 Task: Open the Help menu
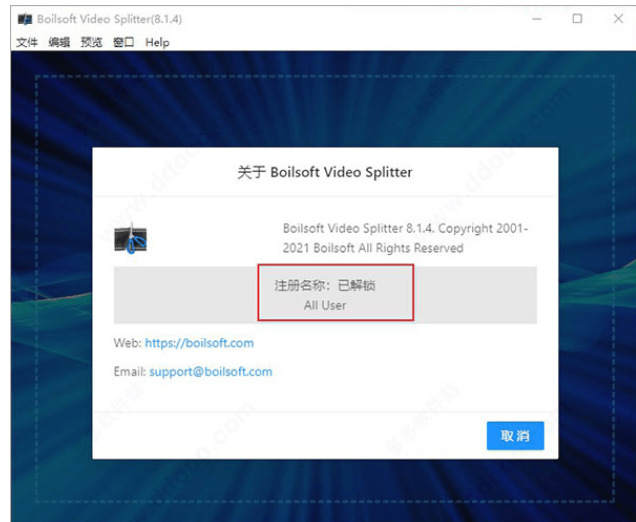coord(157,43)
